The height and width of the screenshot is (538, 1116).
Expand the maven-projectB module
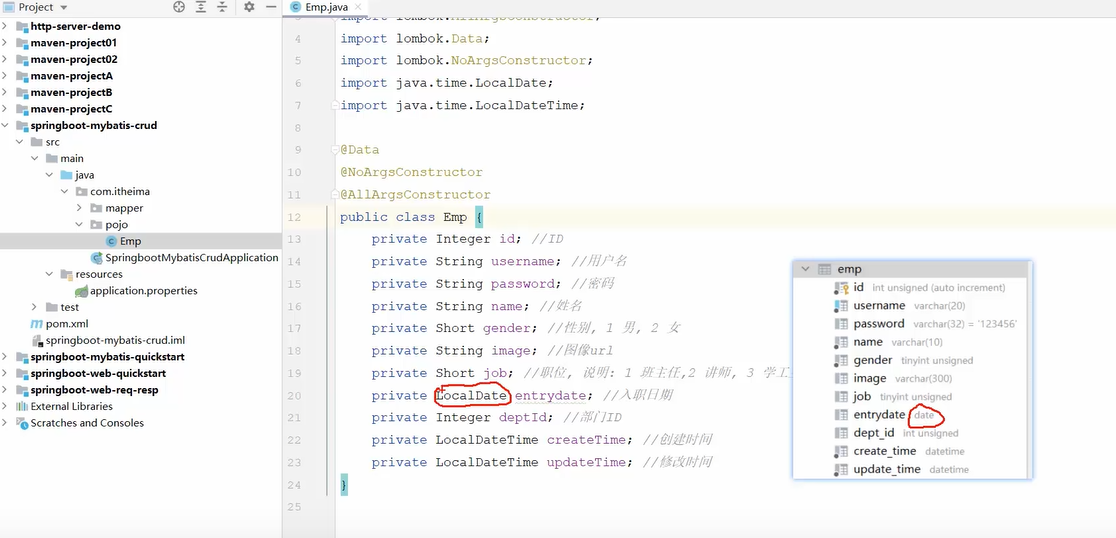coord(6,93)
